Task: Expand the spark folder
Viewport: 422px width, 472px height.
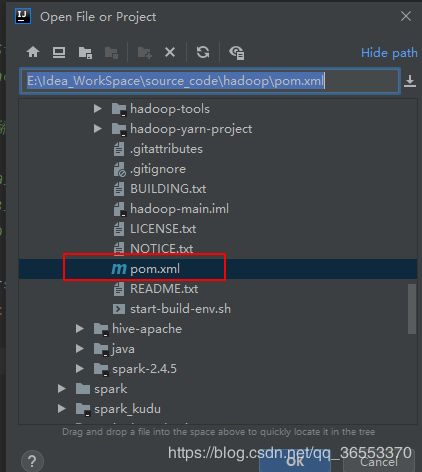Action: [62, 389]
